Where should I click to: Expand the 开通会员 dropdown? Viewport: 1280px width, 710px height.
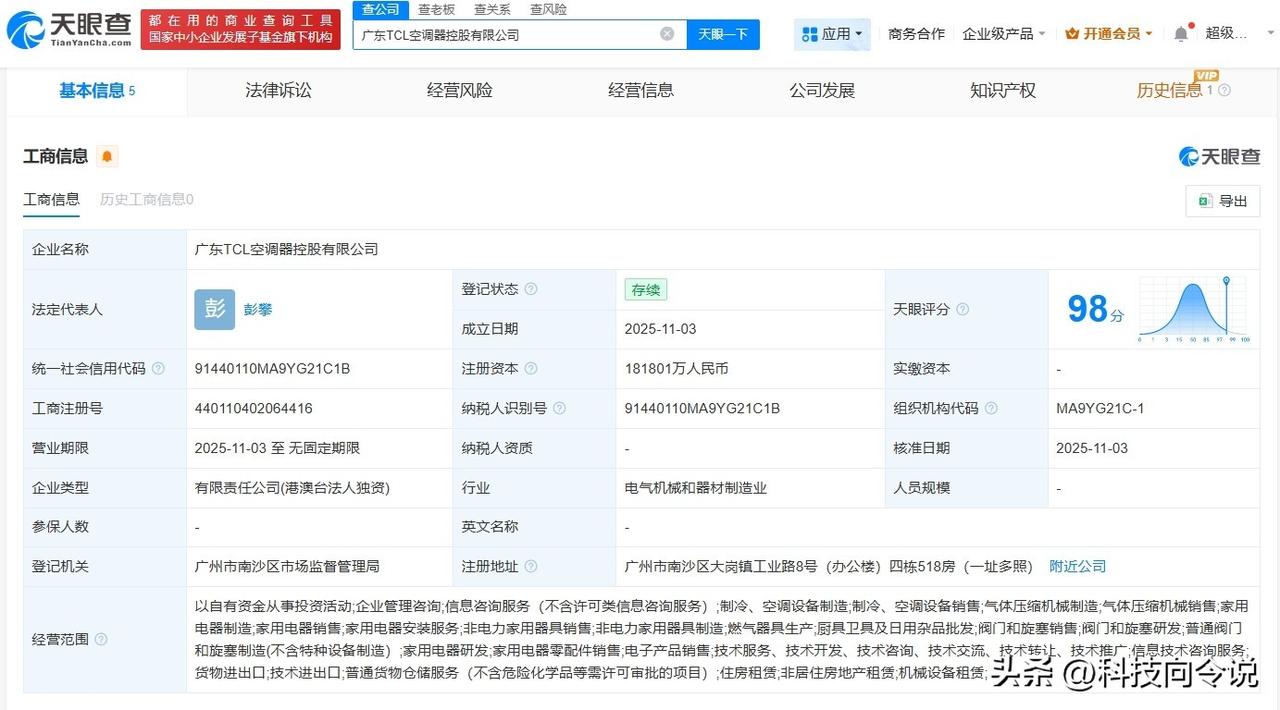coord(1109,34)
